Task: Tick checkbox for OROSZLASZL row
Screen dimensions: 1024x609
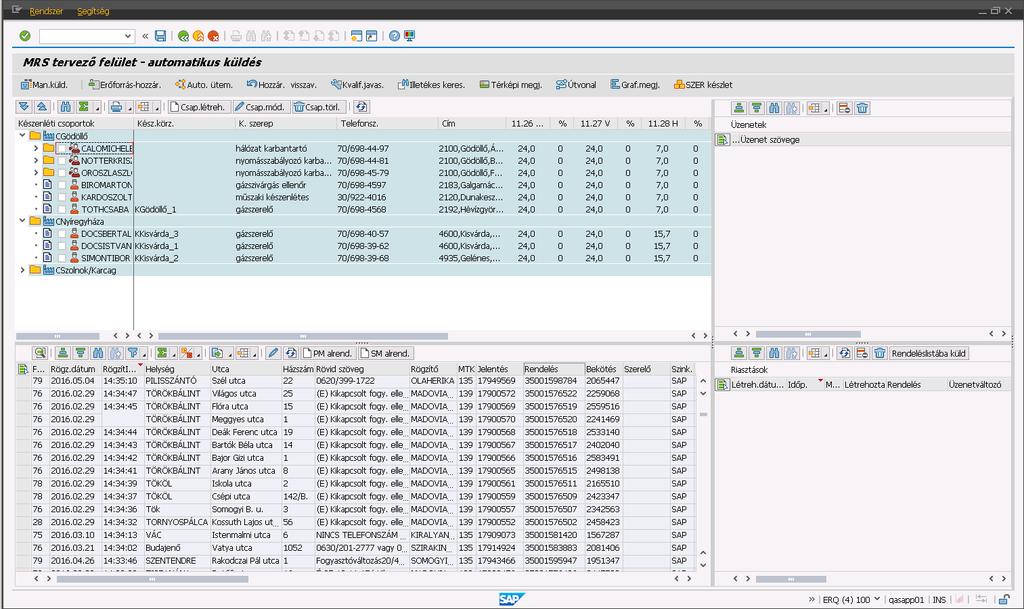Action: (x=62, y=173)
